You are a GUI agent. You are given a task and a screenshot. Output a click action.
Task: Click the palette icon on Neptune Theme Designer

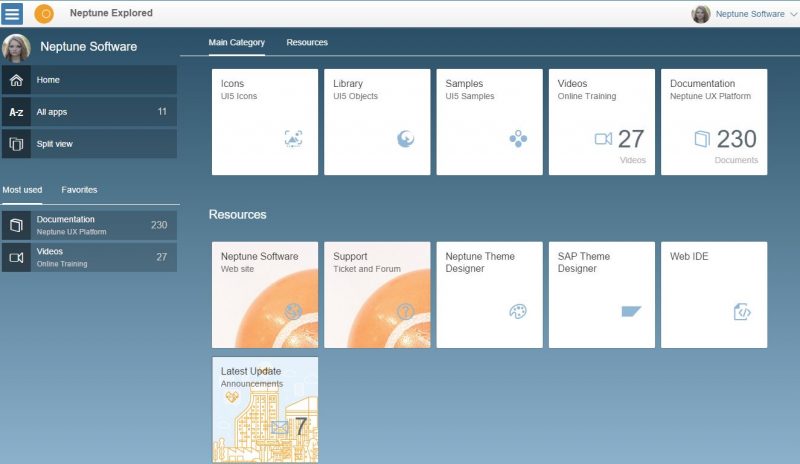point(518,311)
